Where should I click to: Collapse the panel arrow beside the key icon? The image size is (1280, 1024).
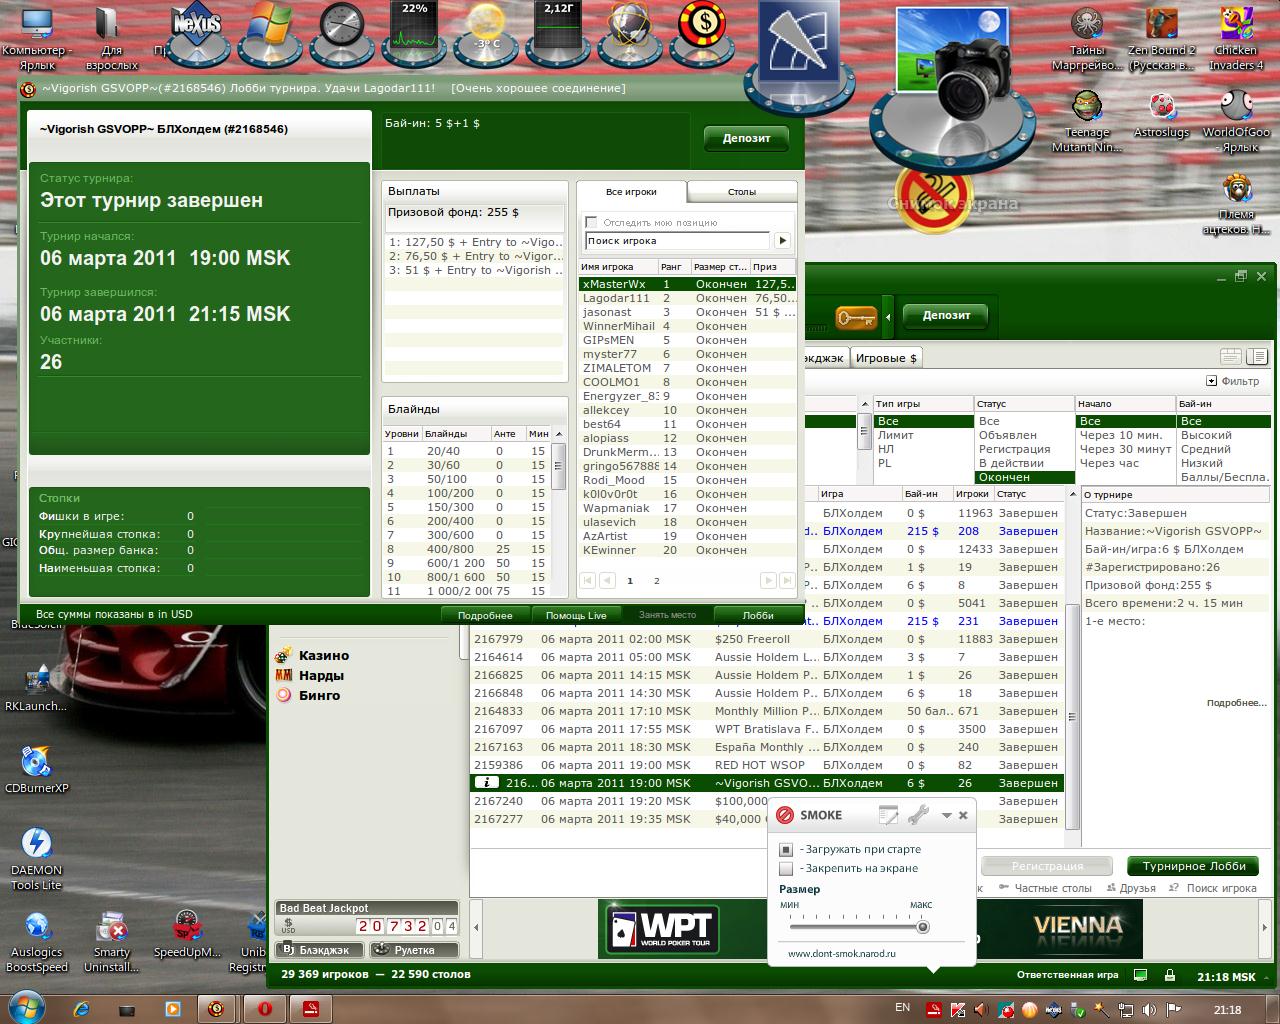887,317
